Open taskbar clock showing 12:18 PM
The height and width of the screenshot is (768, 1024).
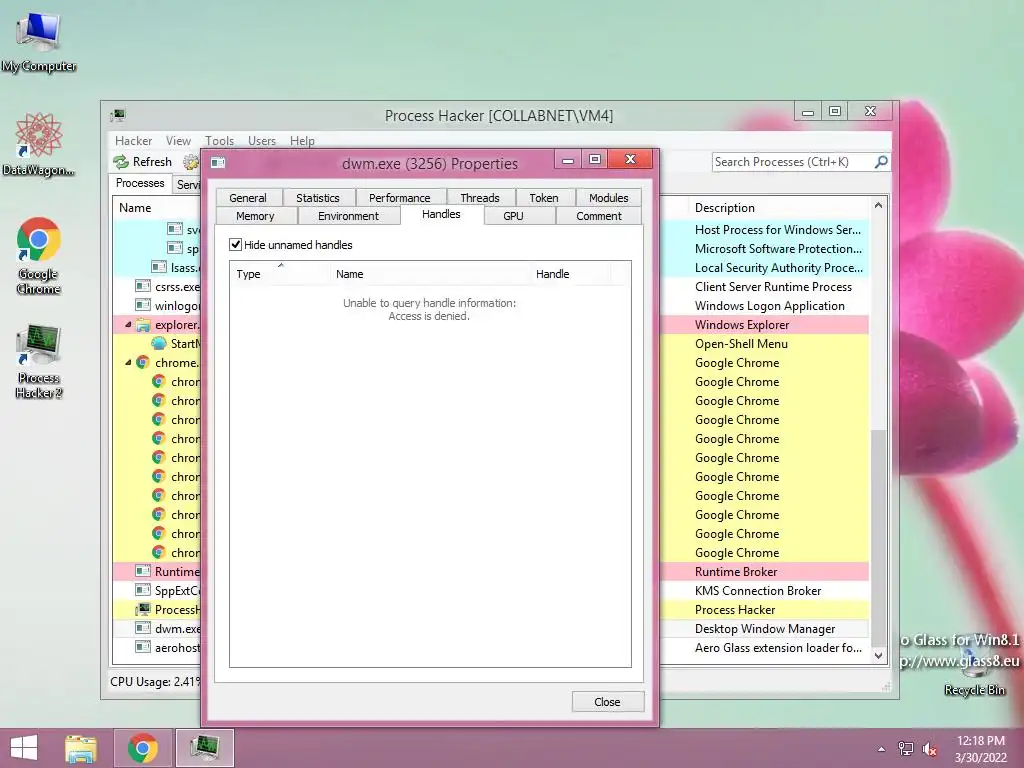(981, 748)
